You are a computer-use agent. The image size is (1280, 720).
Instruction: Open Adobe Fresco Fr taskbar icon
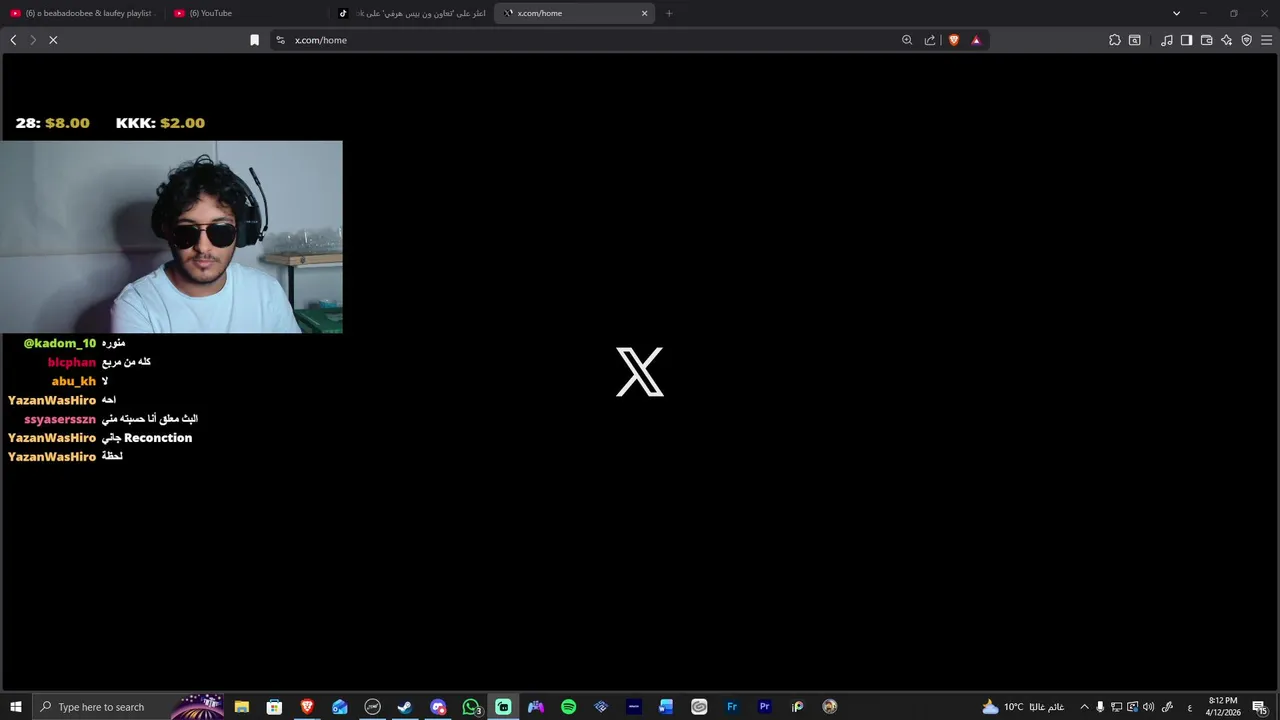pos(732,707)
